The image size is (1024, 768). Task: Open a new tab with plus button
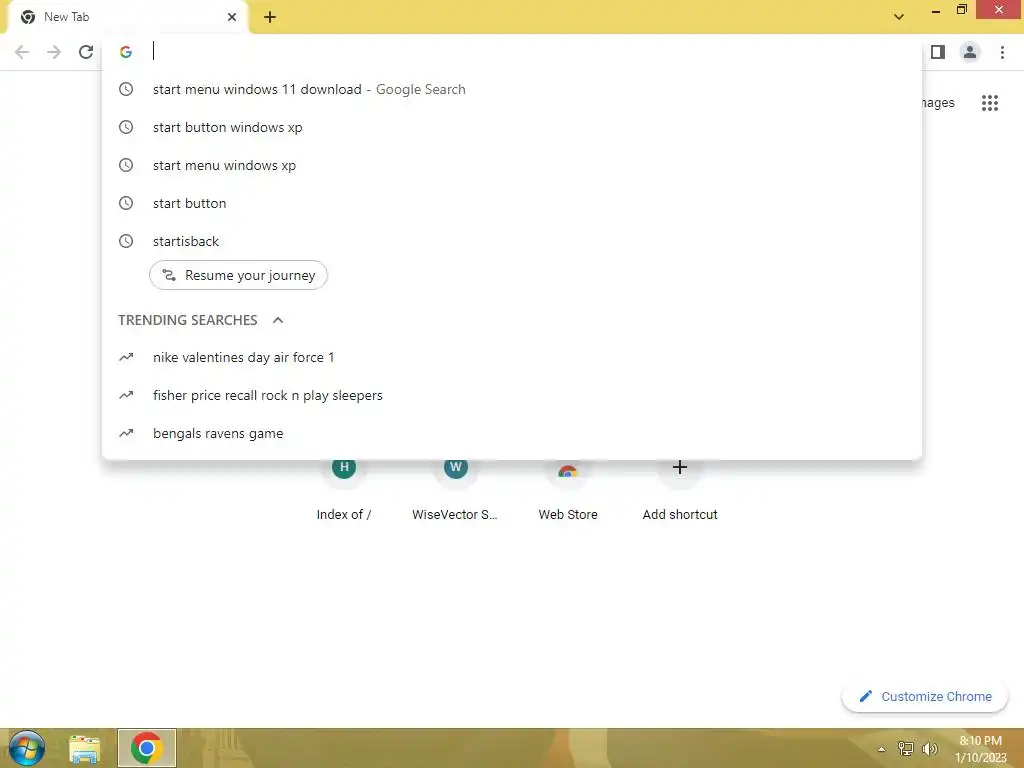pyautogui.click(x=270, y=17)
